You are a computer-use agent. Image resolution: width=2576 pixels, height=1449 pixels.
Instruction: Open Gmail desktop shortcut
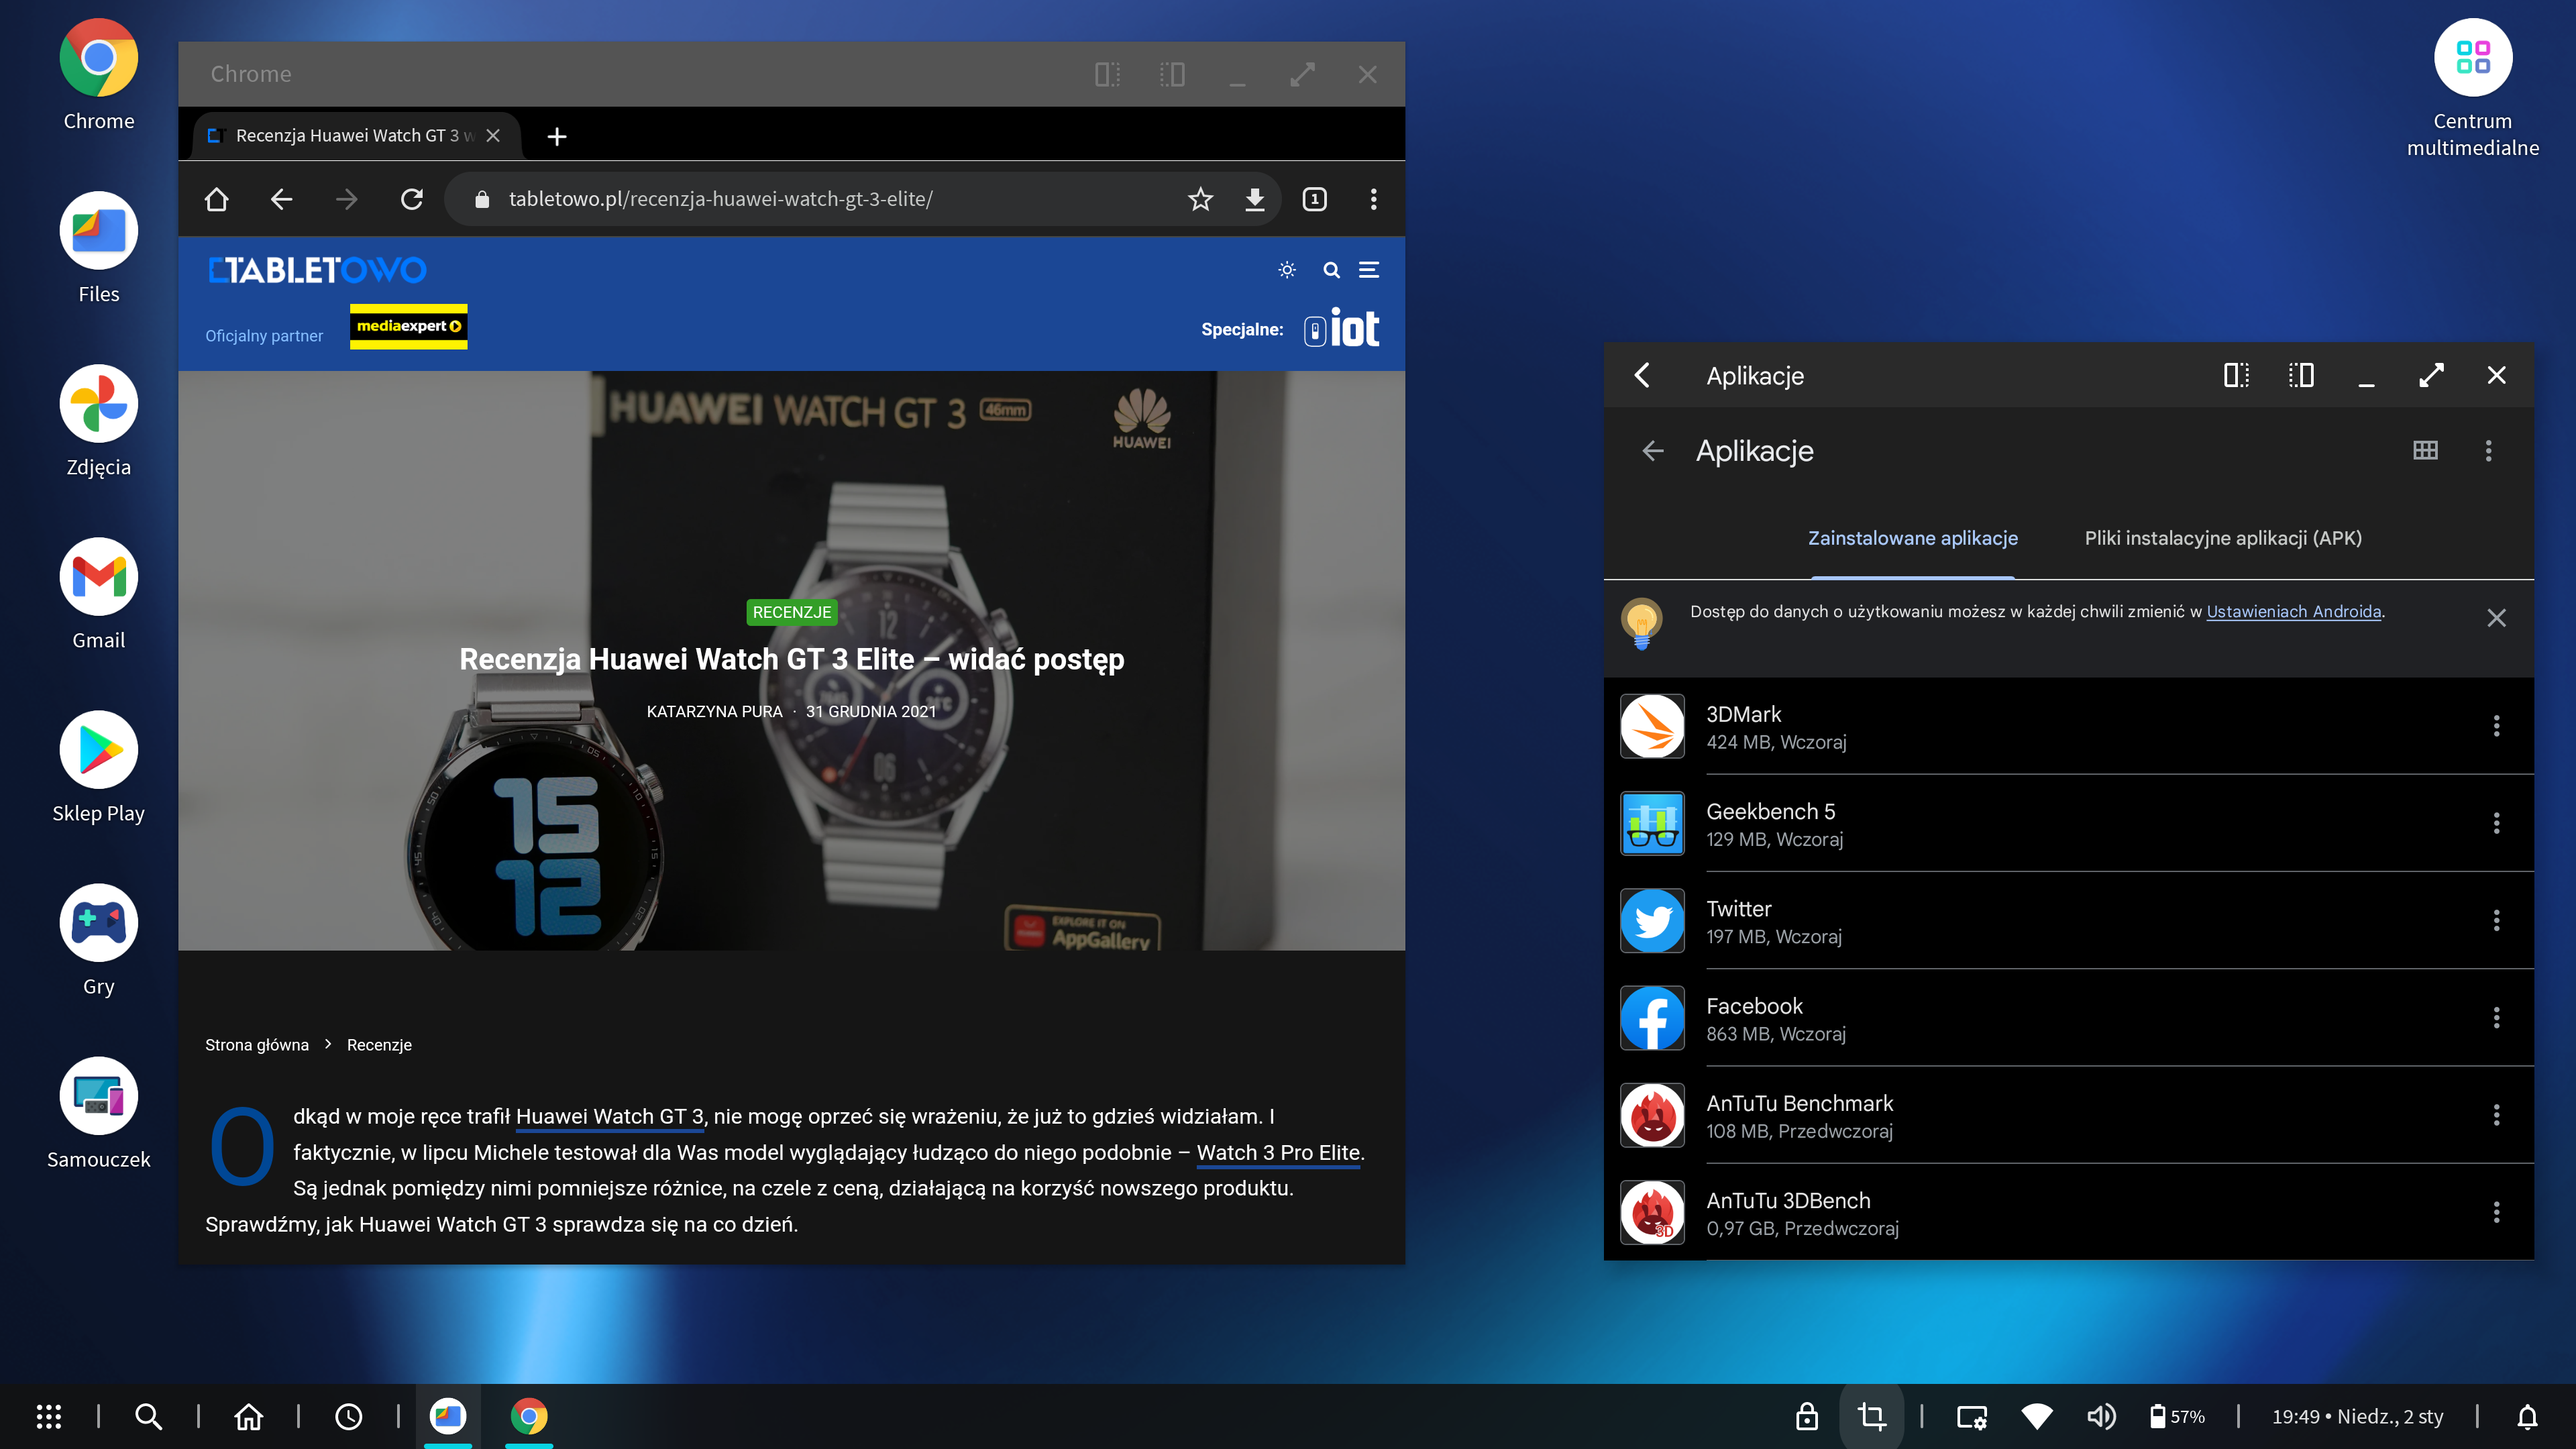tap(98, 577)
